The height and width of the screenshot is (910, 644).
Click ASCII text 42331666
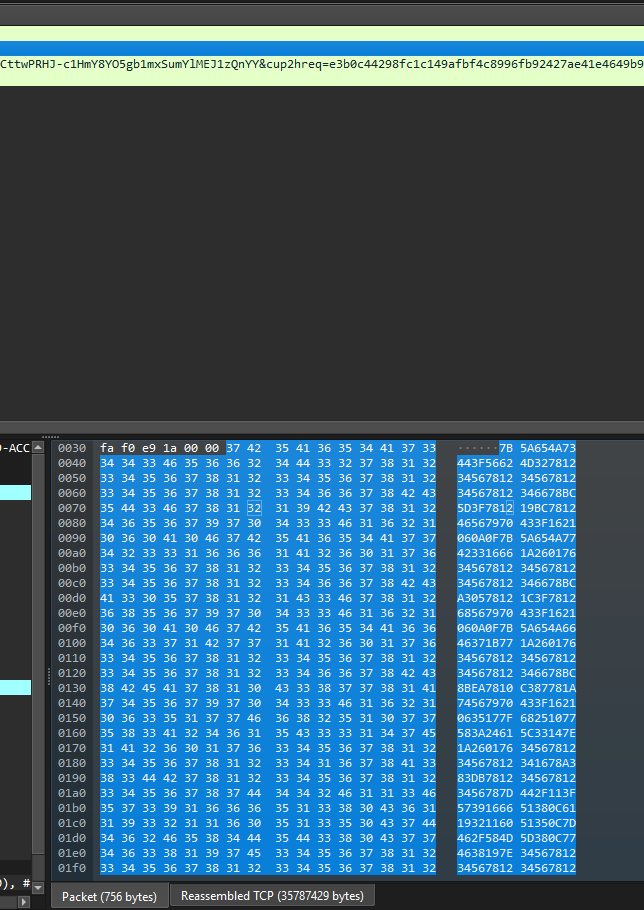tap(485, 553)
